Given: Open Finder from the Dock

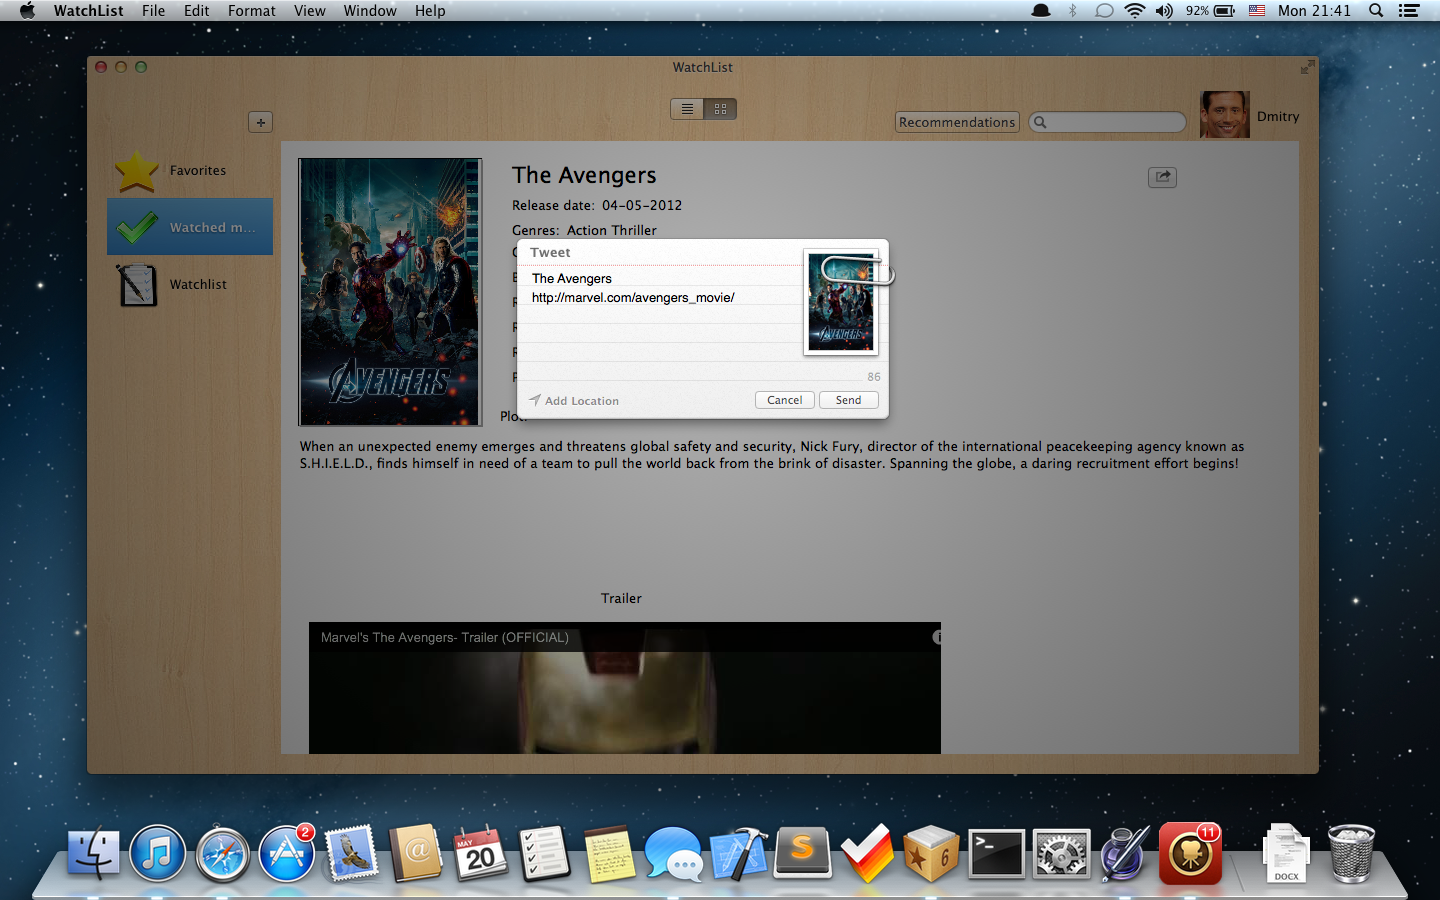Looking at the screenshot, I should (93, 855).
